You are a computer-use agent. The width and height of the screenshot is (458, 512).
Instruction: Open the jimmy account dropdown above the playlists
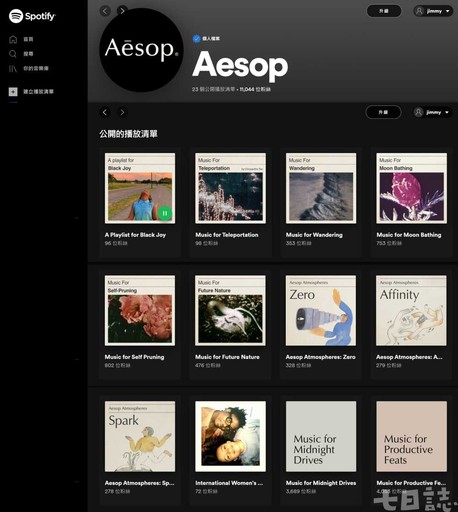[432, 112]
